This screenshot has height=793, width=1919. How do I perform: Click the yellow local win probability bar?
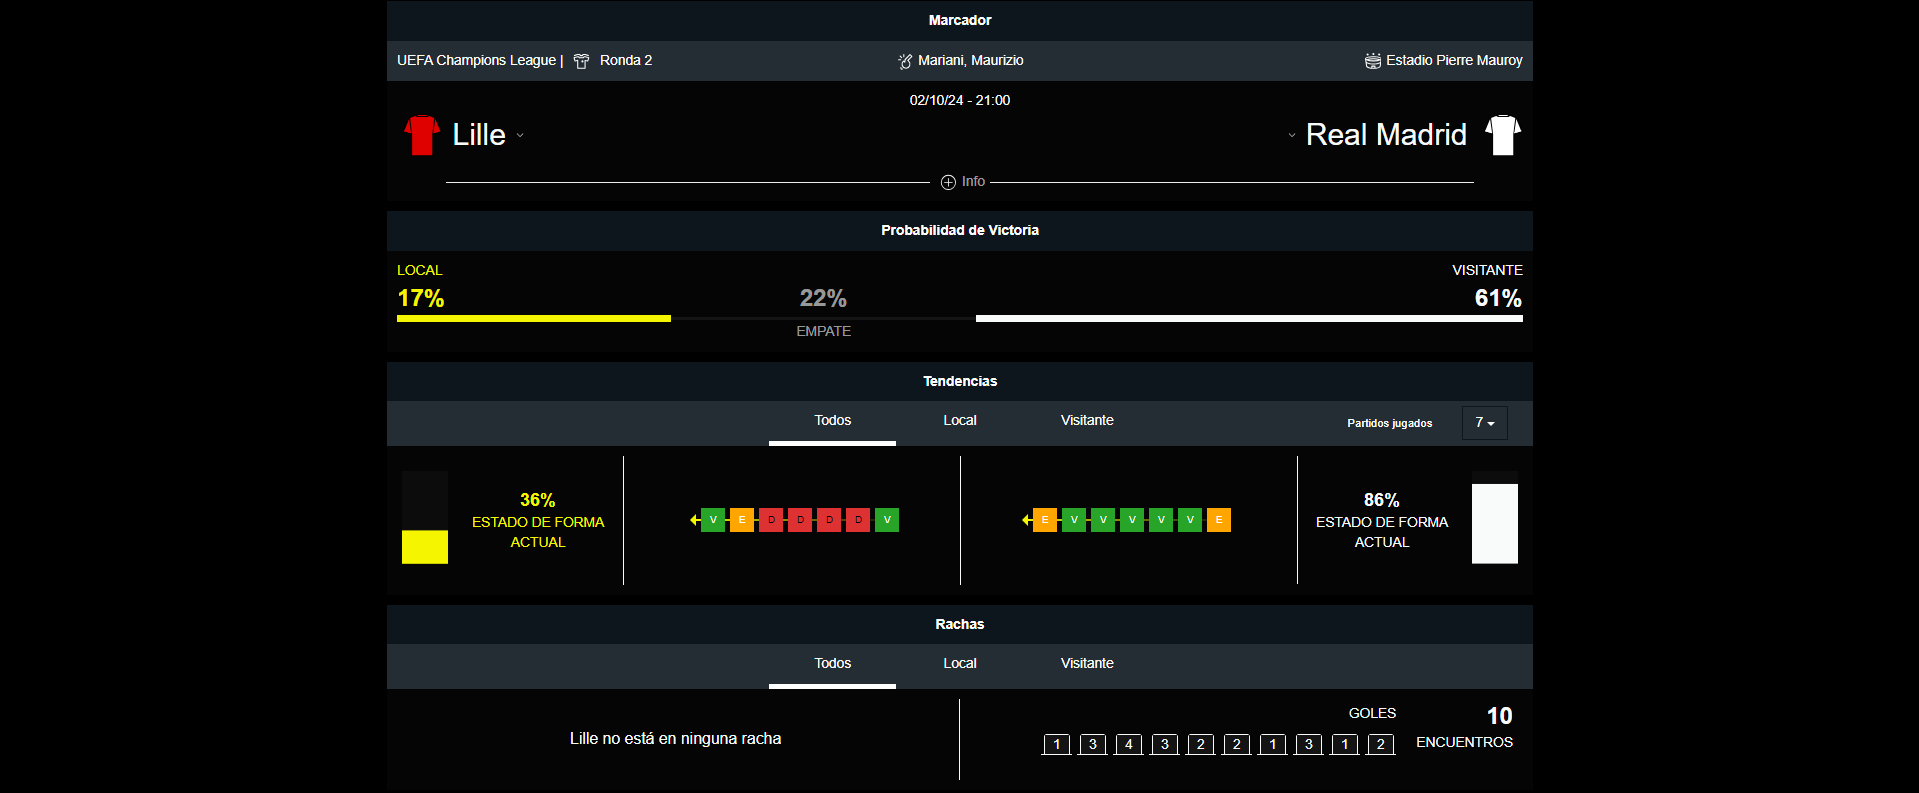[x=533, y=318]
